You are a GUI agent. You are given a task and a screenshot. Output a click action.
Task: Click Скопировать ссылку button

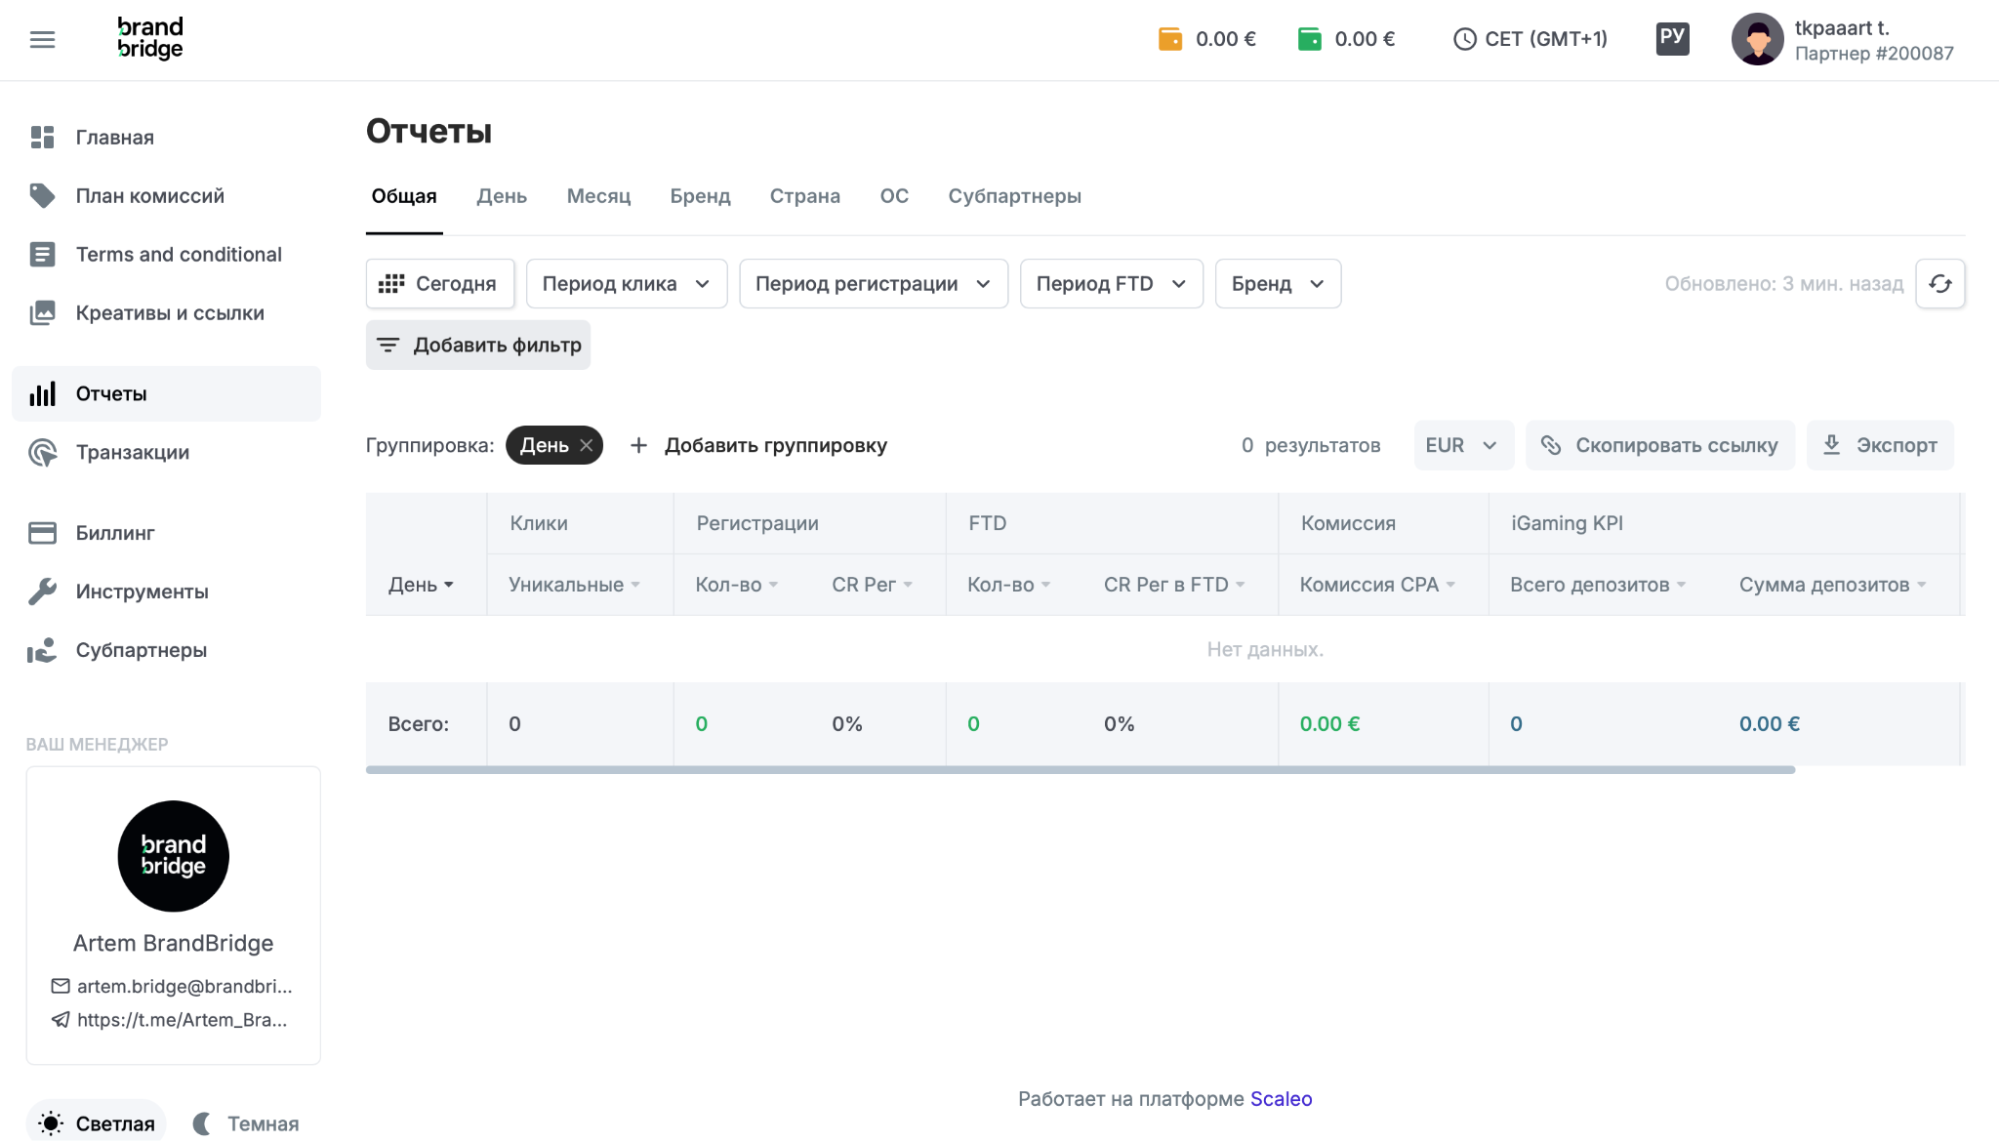1660,445
